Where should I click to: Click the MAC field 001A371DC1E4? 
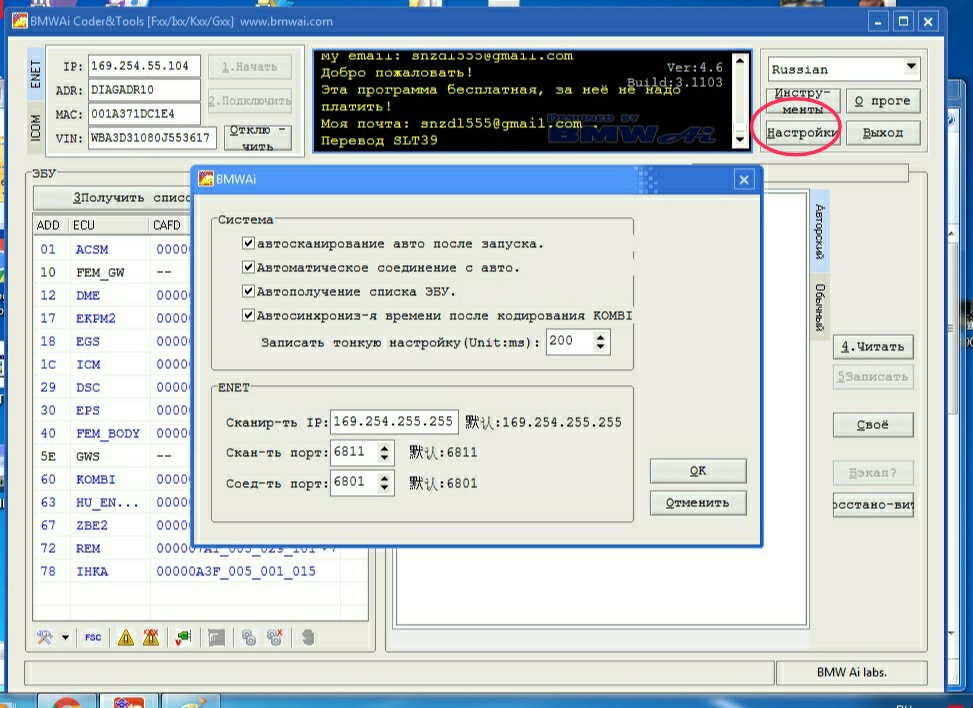click(x=145, y=114)
